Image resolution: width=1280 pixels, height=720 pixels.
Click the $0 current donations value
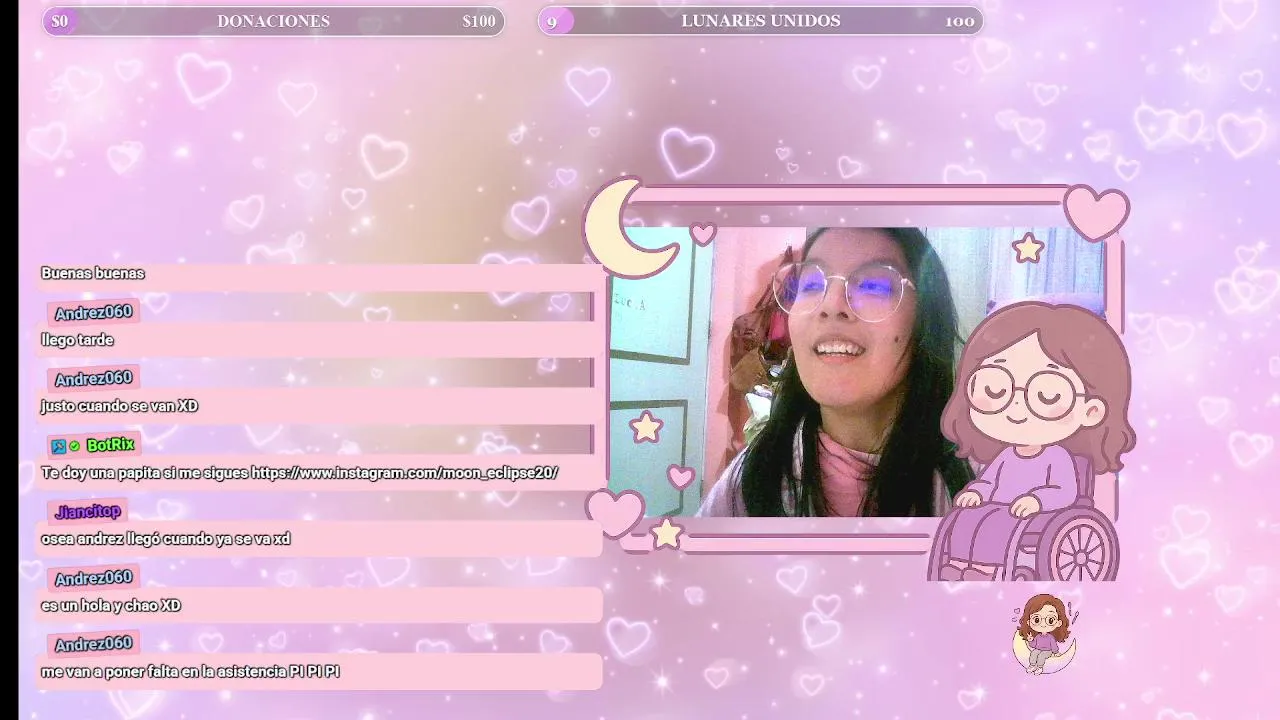pos(60,21)
